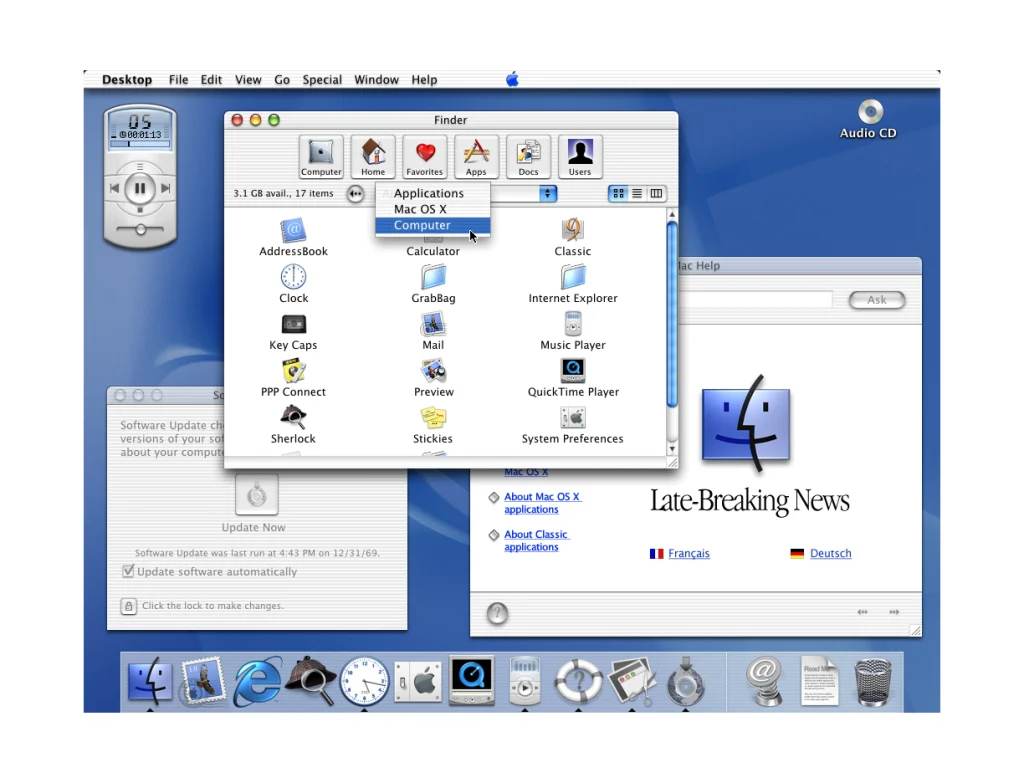Launch Sherlock from the Applications window

(293, 420)
